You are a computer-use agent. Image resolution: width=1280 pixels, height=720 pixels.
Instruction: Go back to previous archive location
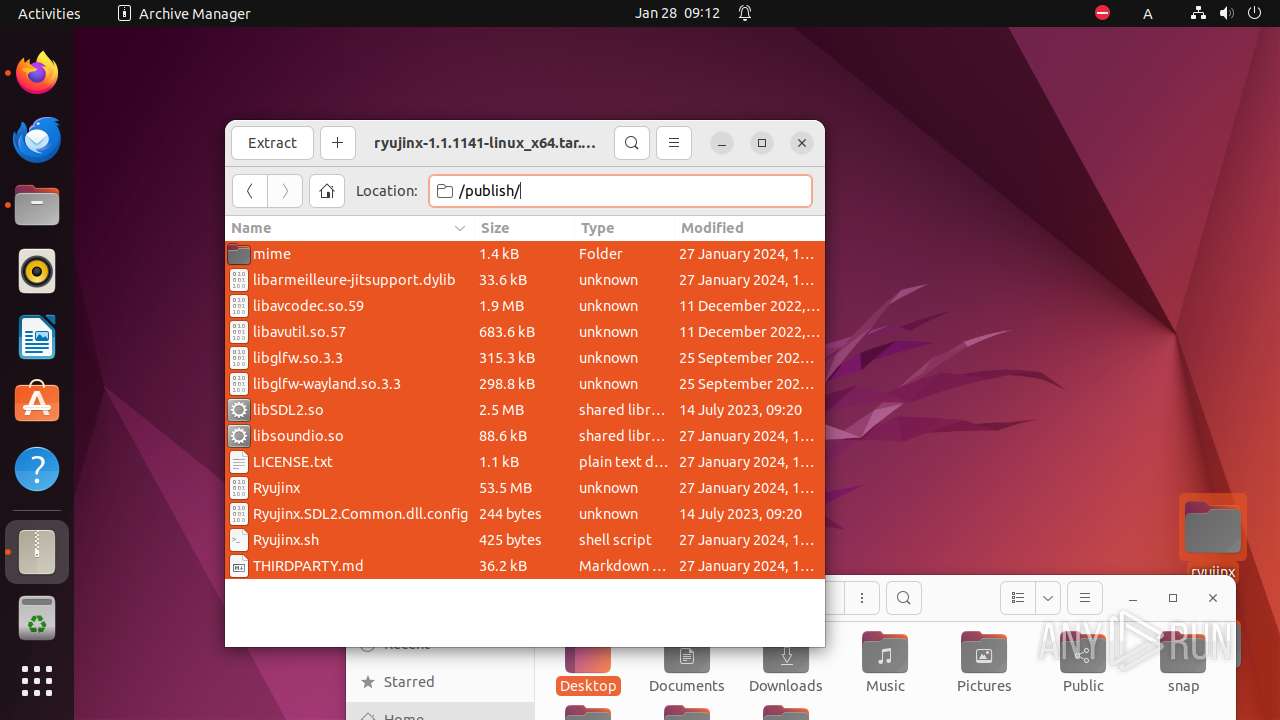(x=250, y=191)
